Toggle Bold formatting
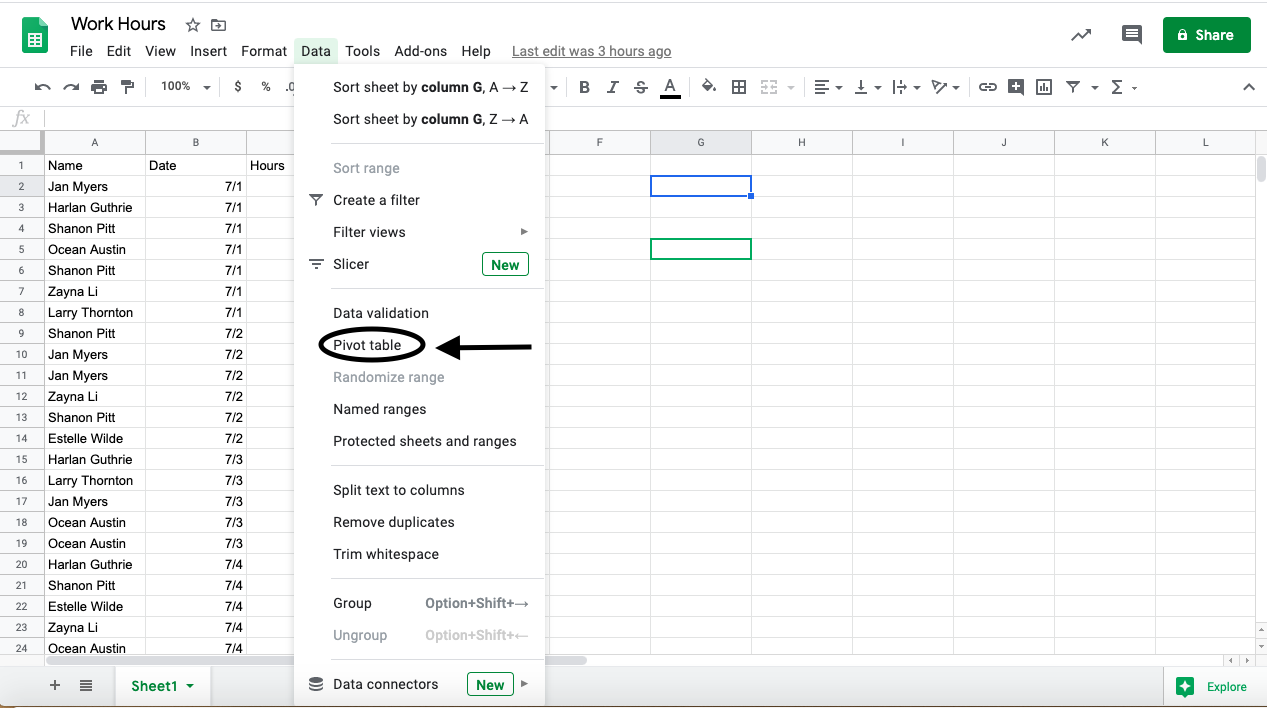This screenshot has width=1267, height=708. [x=584, y=87]
